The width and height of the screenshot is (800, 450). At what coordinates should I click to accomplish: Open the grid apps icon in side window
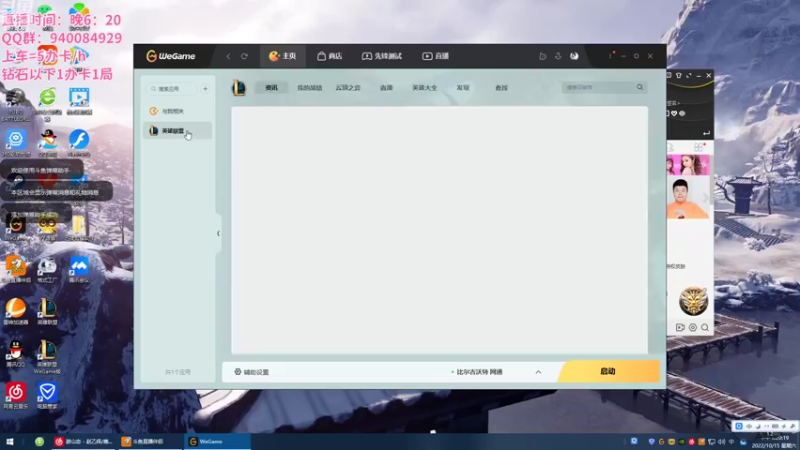tap(698, 147)
